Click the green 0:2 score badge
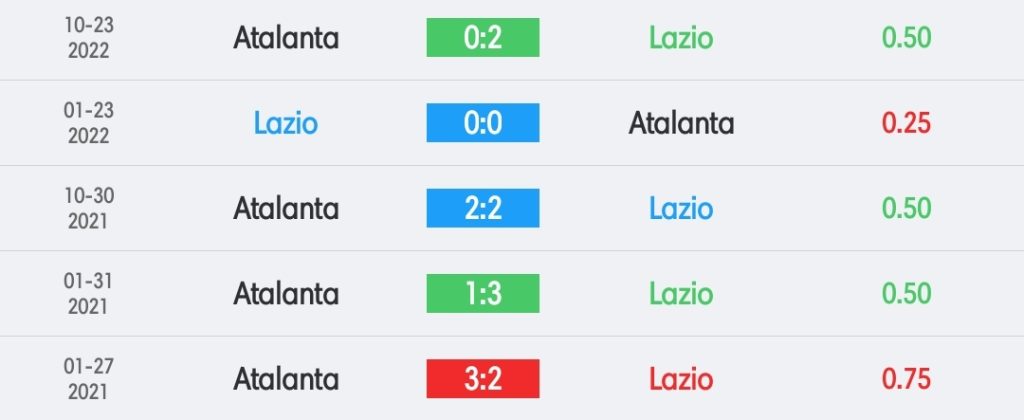This screenshot has width=1024, height=420. (x=482, y=38)
